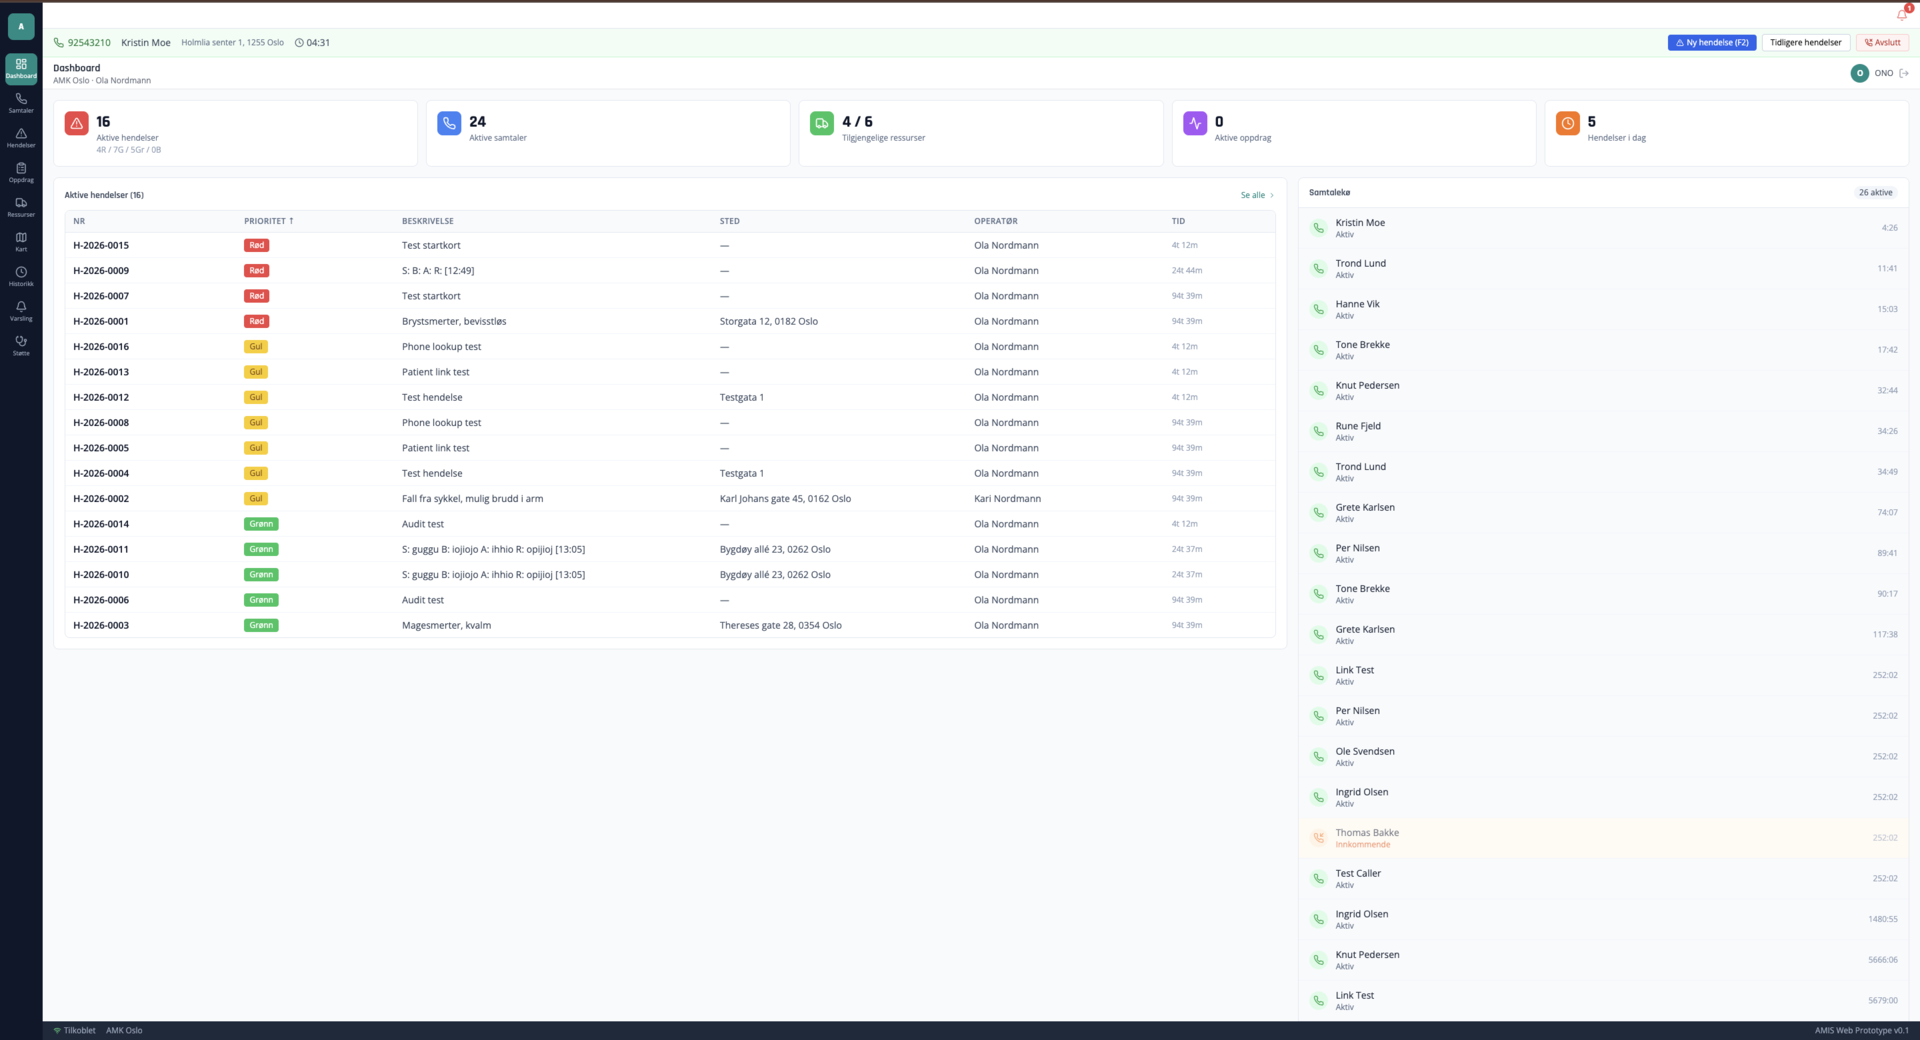Click the incoming call icon for Thomas Bakke
The height and width of the screenshot is (1040, 1920).
coord(1319,838)
